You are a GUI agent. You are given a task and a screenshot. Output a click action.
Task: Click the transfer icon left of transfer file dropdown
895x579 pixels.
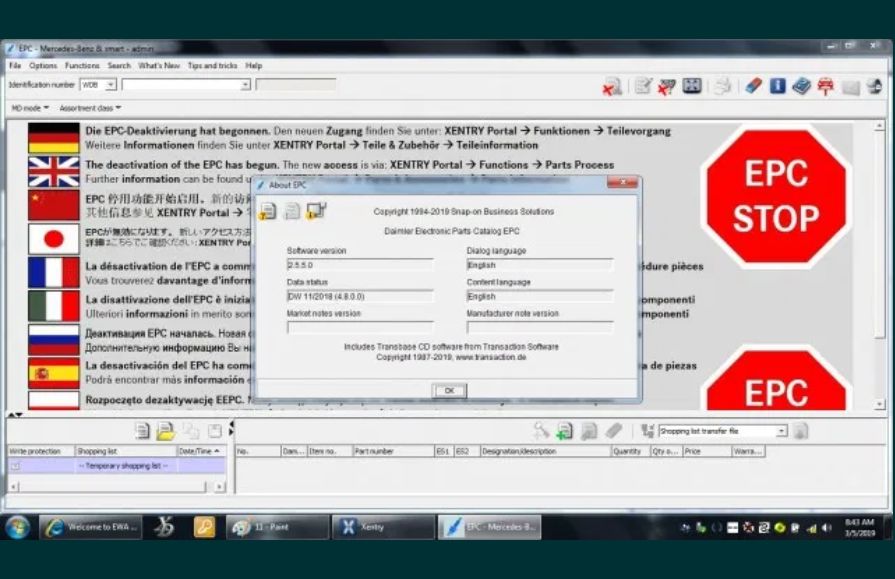click(647, 431)
